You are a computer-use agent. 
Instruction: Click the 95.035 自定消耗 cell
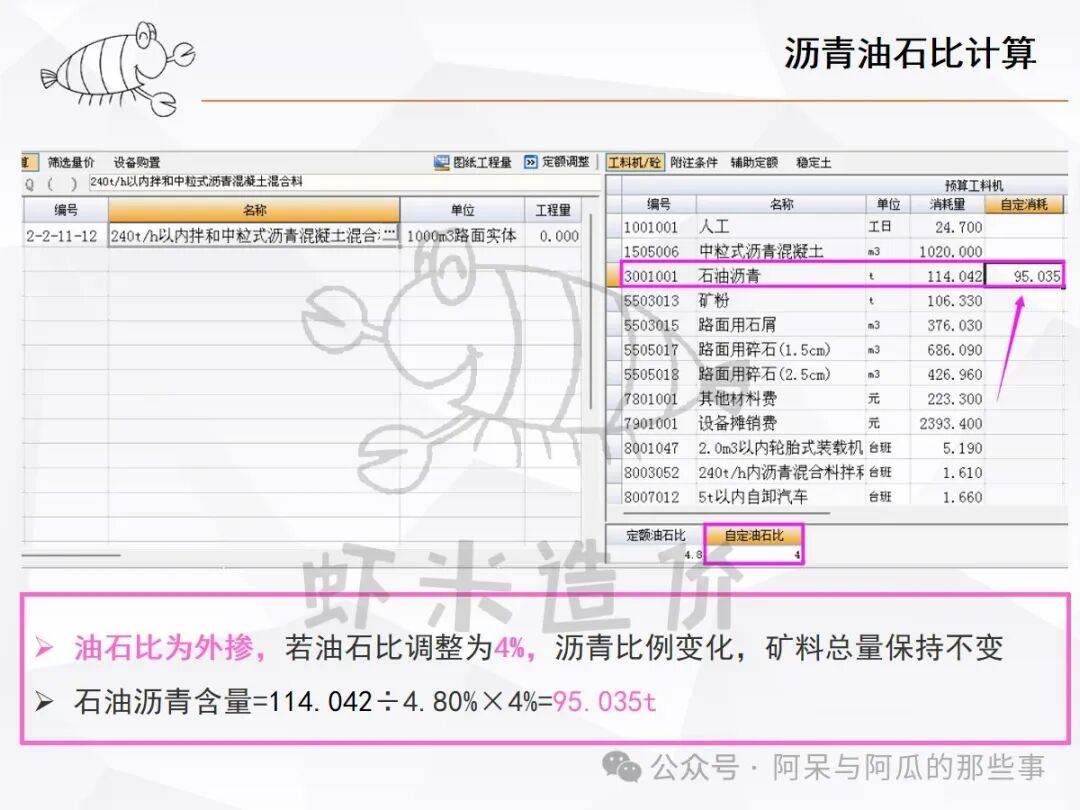pyautogui.click(x=1024, y=276)
